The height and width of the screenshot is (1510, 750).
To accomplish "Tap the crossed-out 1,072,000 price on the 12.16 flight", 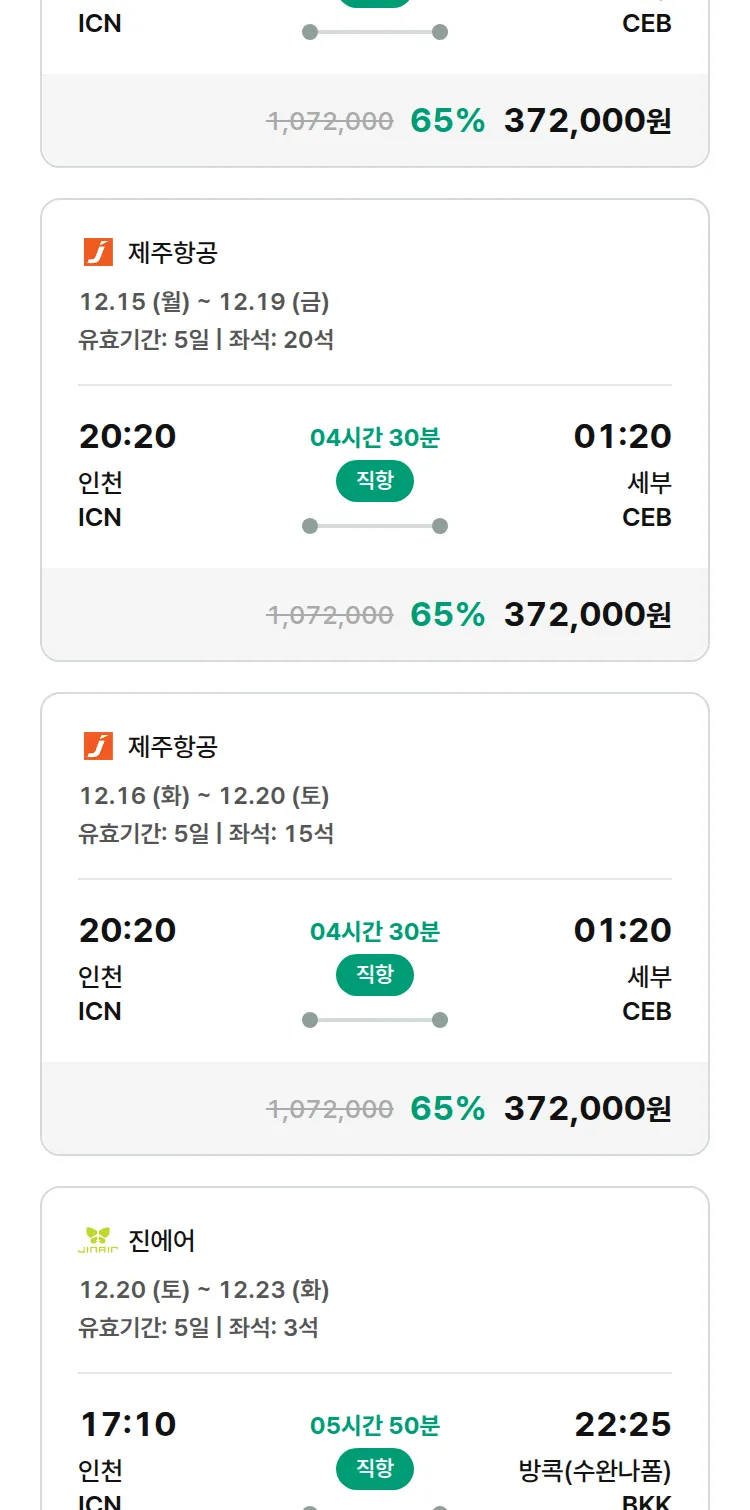I will tap(330, 1109).
